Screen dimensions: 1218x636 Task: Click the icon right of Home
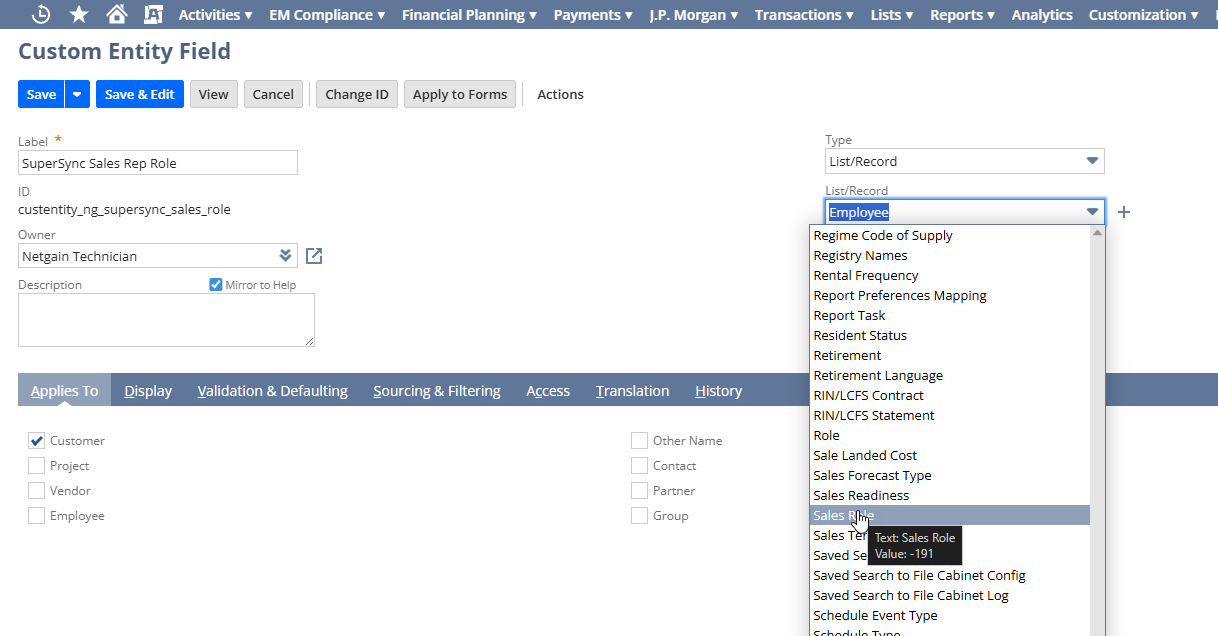153,14
